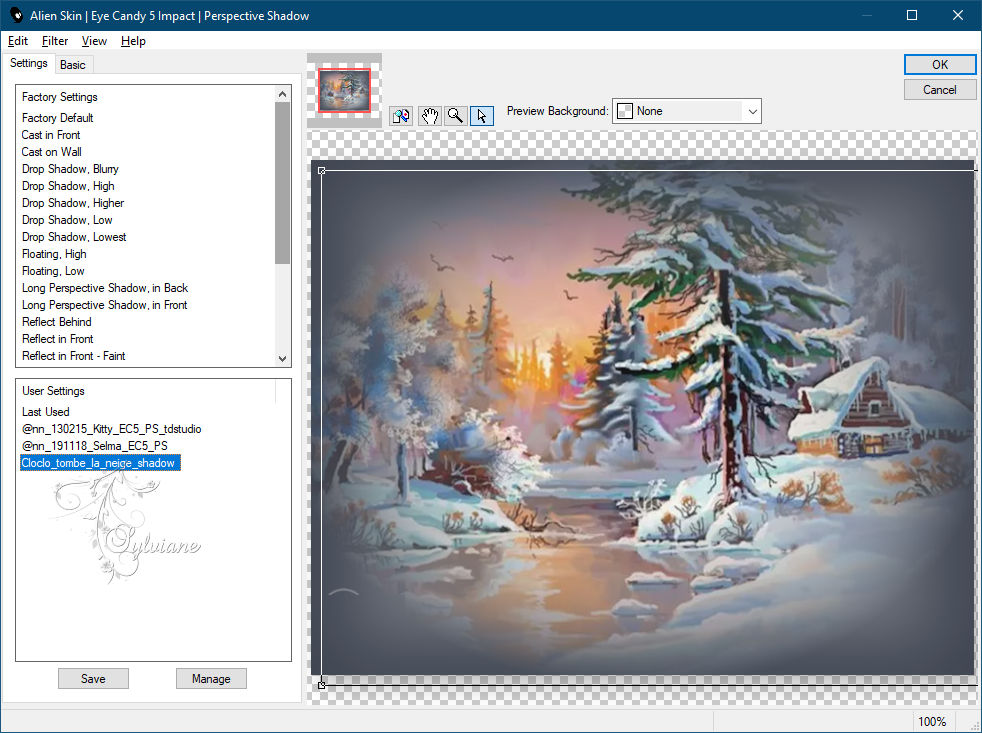982x733 pixels.
Task: Switch to the Basic tab
Action: (x=73, y=65)
